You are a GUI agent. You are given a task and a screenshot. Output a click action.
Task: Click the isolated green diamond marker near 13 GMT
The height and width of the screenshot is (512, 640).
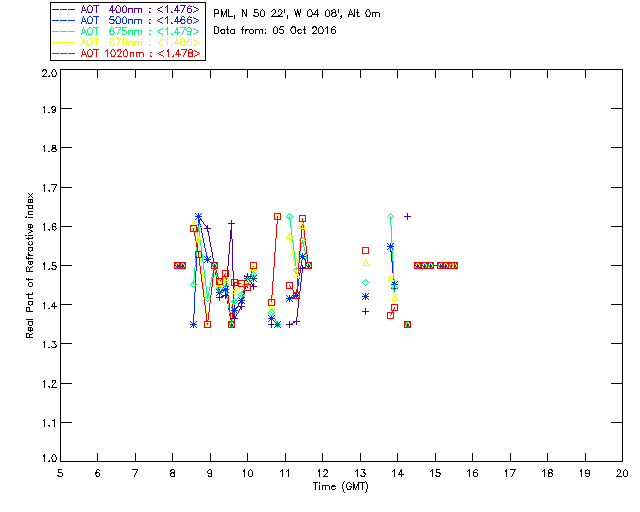pos(365,283)
